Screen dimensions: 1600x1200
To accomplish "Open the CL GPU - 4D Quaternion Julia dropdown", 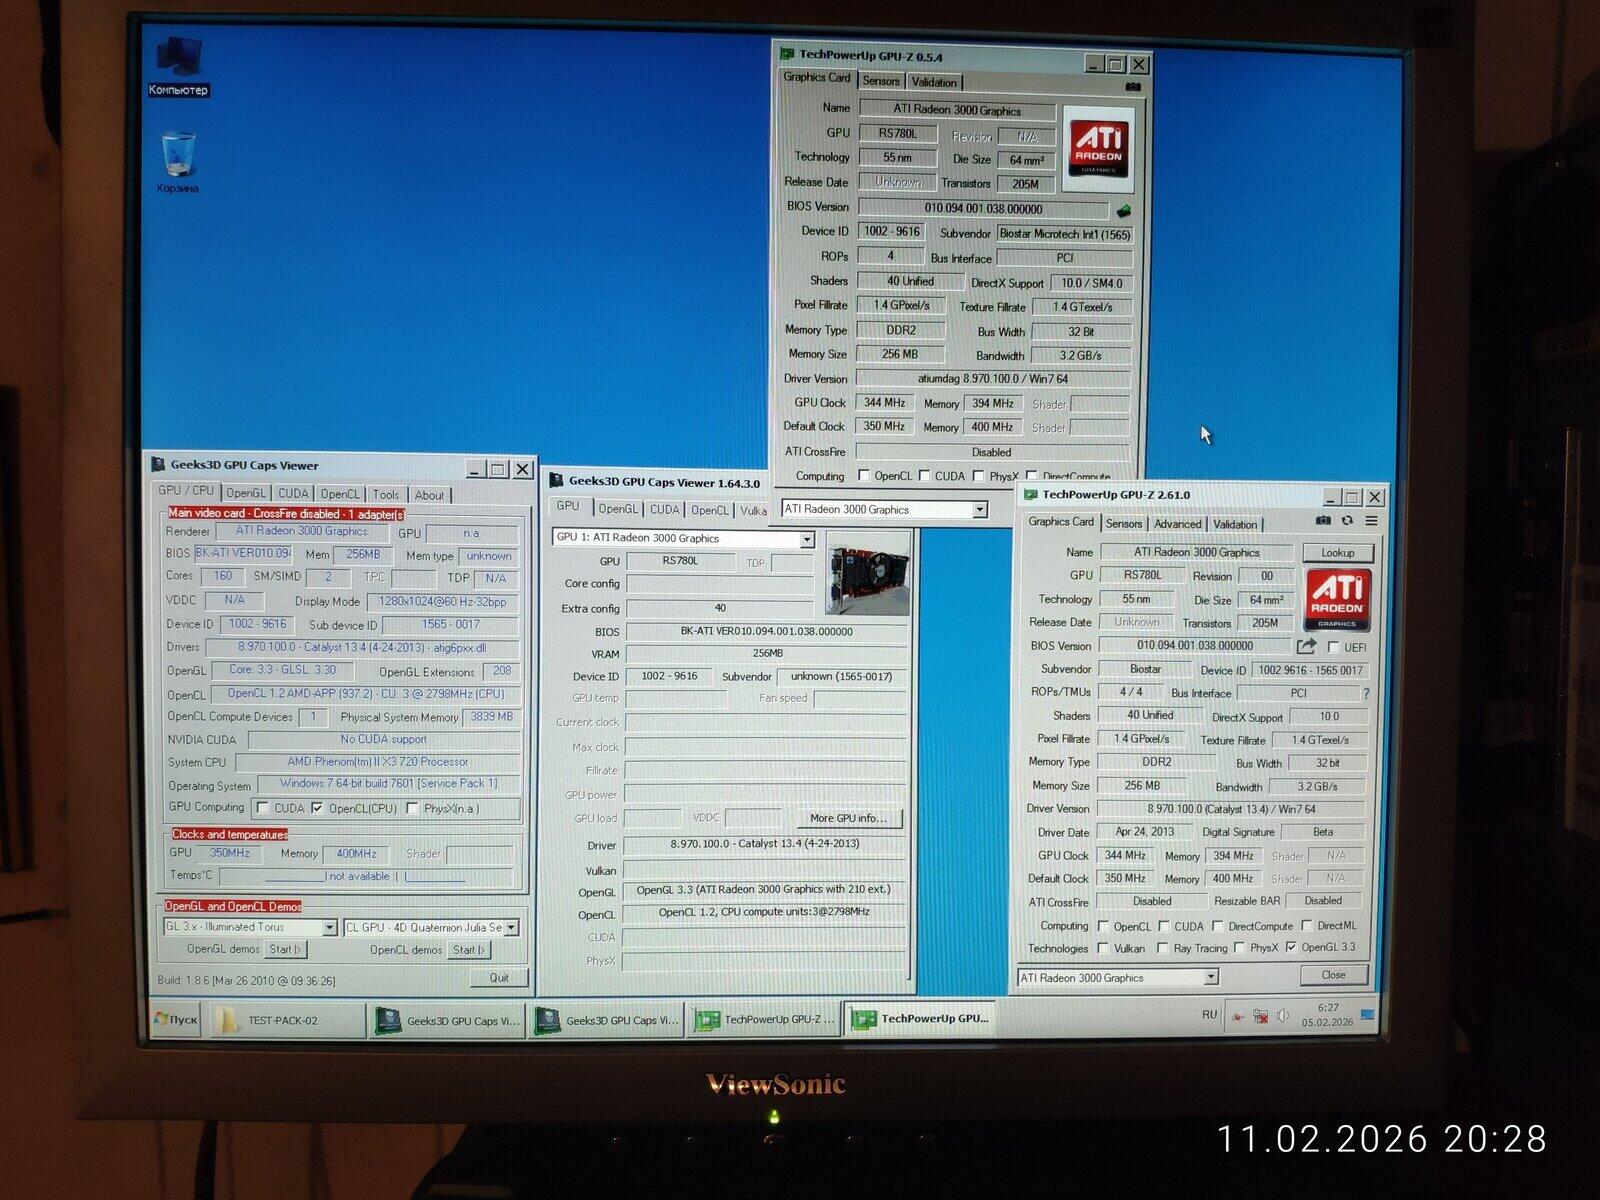I will 511,928.
